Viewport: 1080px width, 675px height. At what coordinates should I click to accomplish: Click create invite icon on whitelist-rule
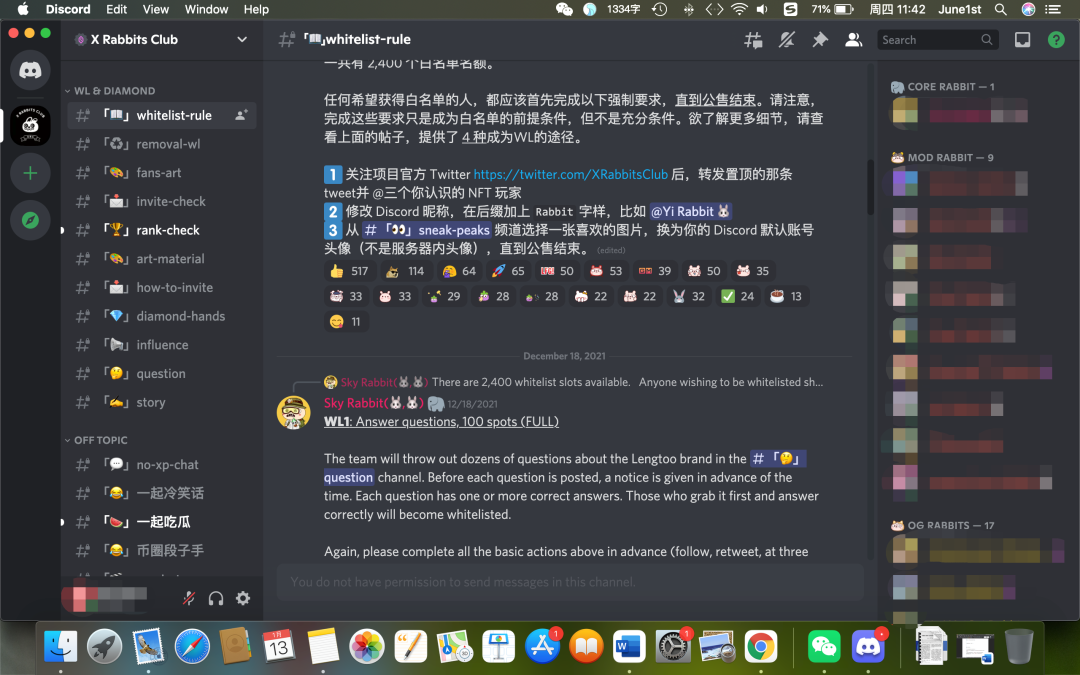(241, 116)
